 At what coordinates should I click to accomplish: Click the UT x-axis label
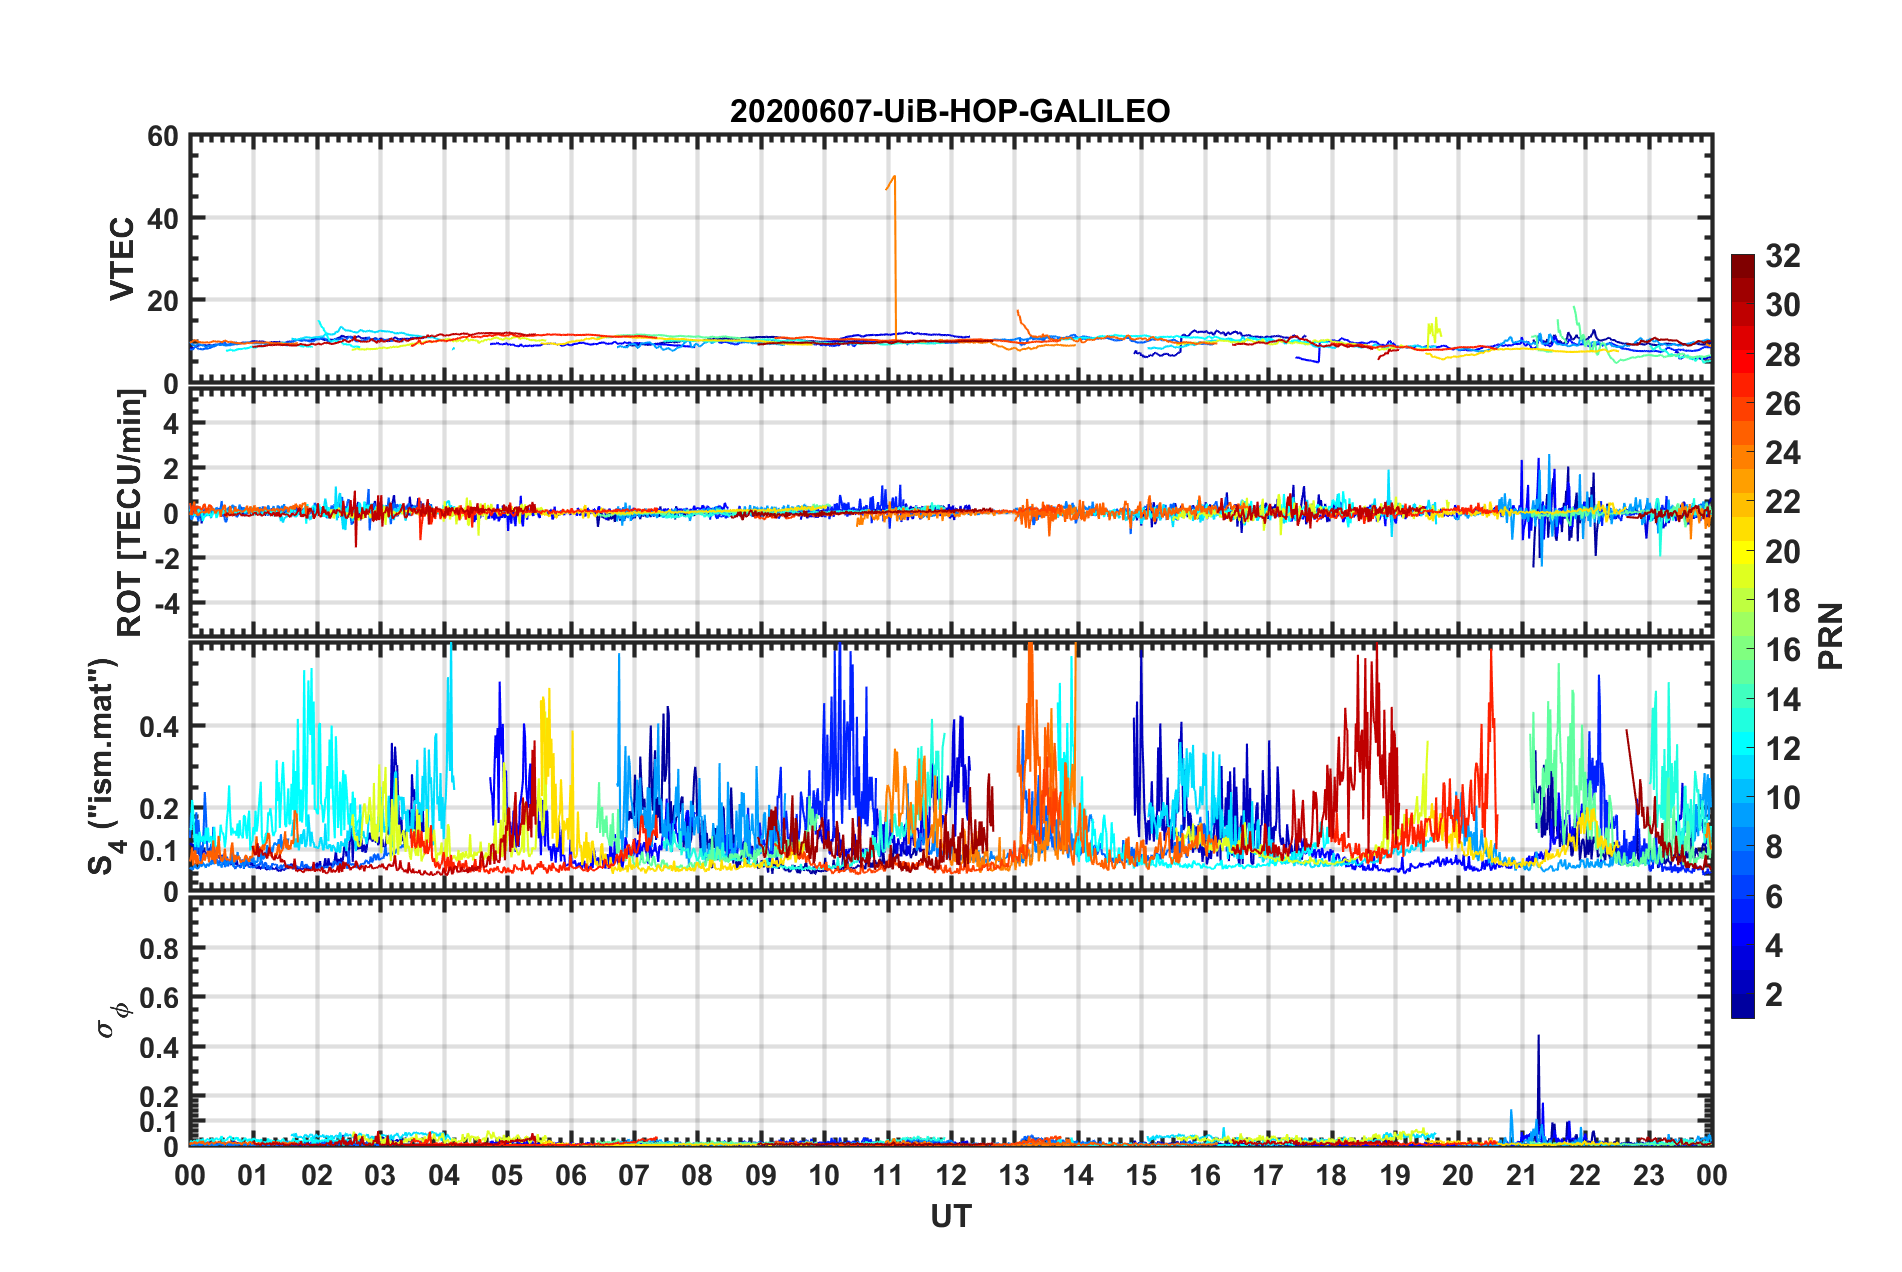950,1216
